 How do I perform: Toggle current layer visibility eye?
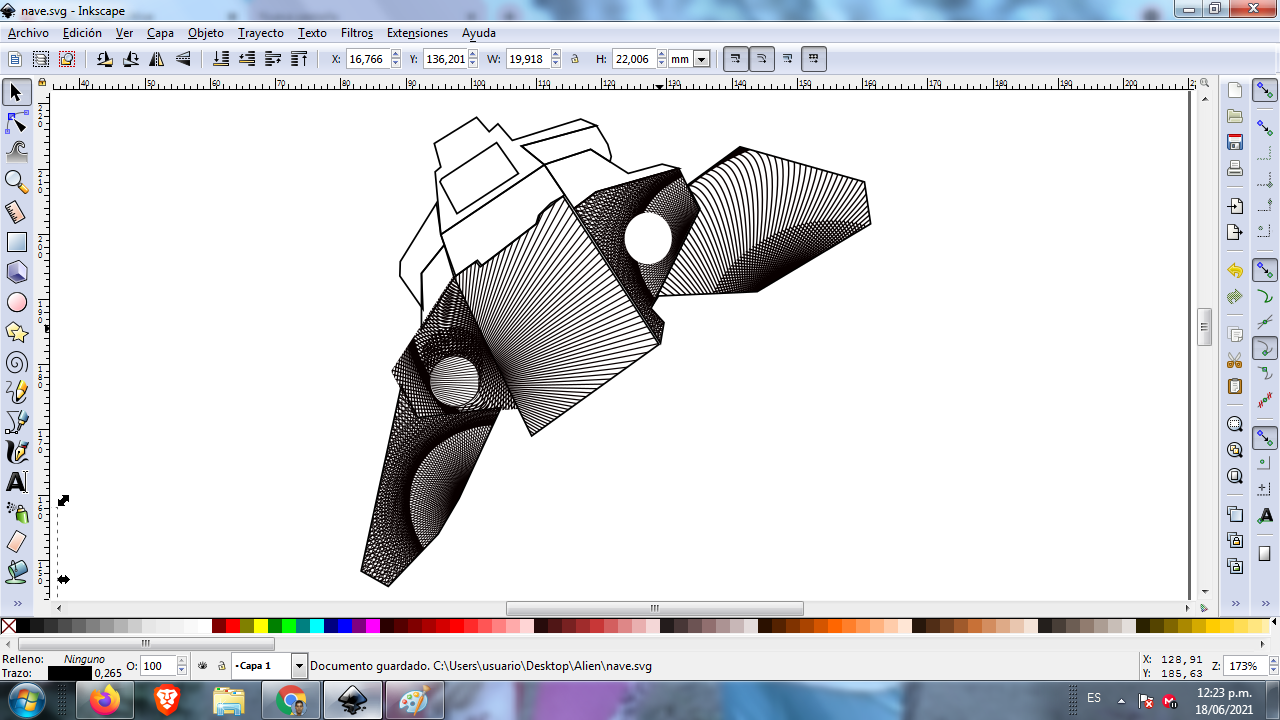(x=203, y=665)
